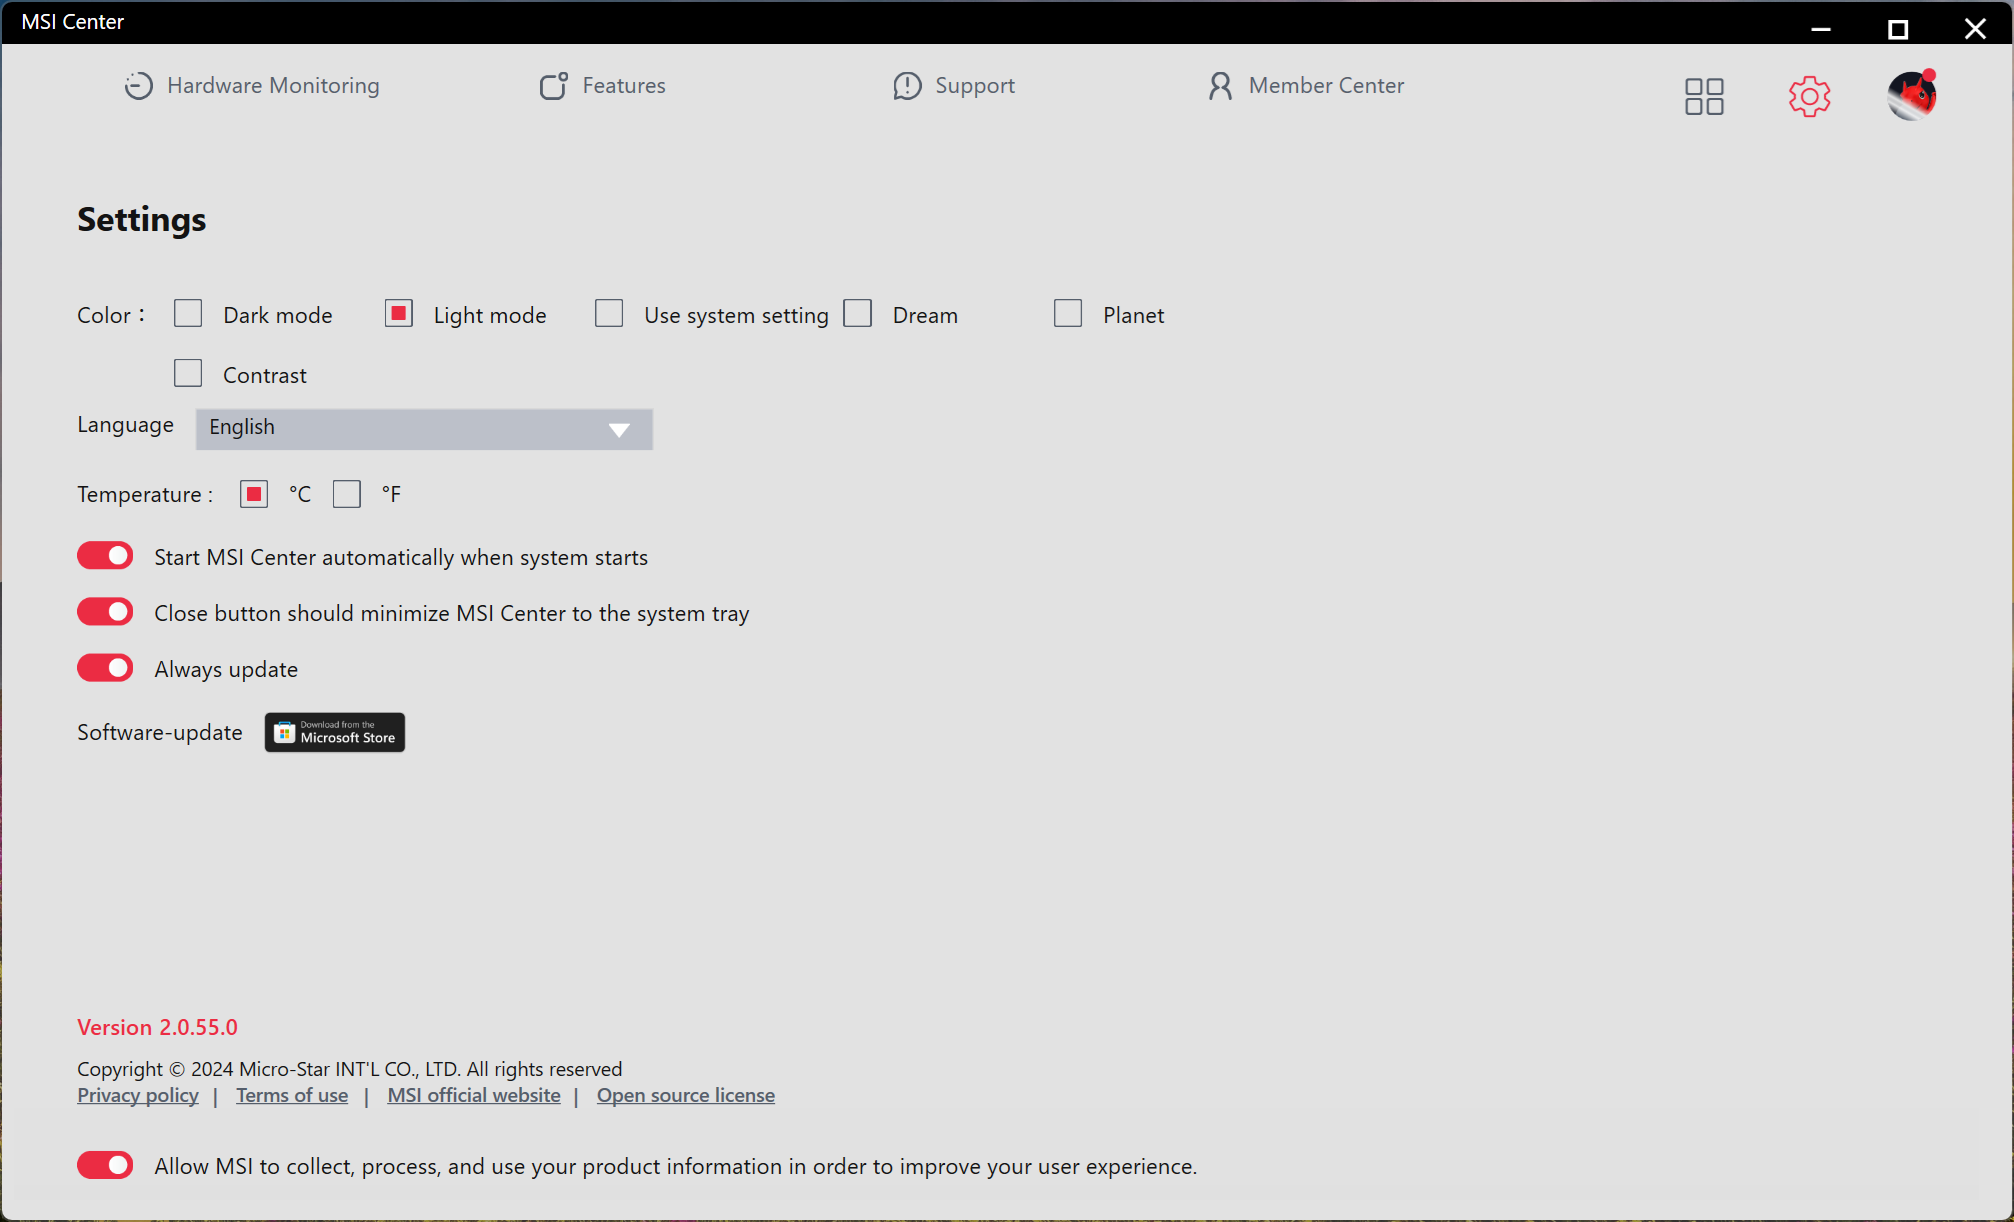This screenshot has height=1222, width=2014.
Task: Visit the MSI official website link
Action: (474, 1095)
